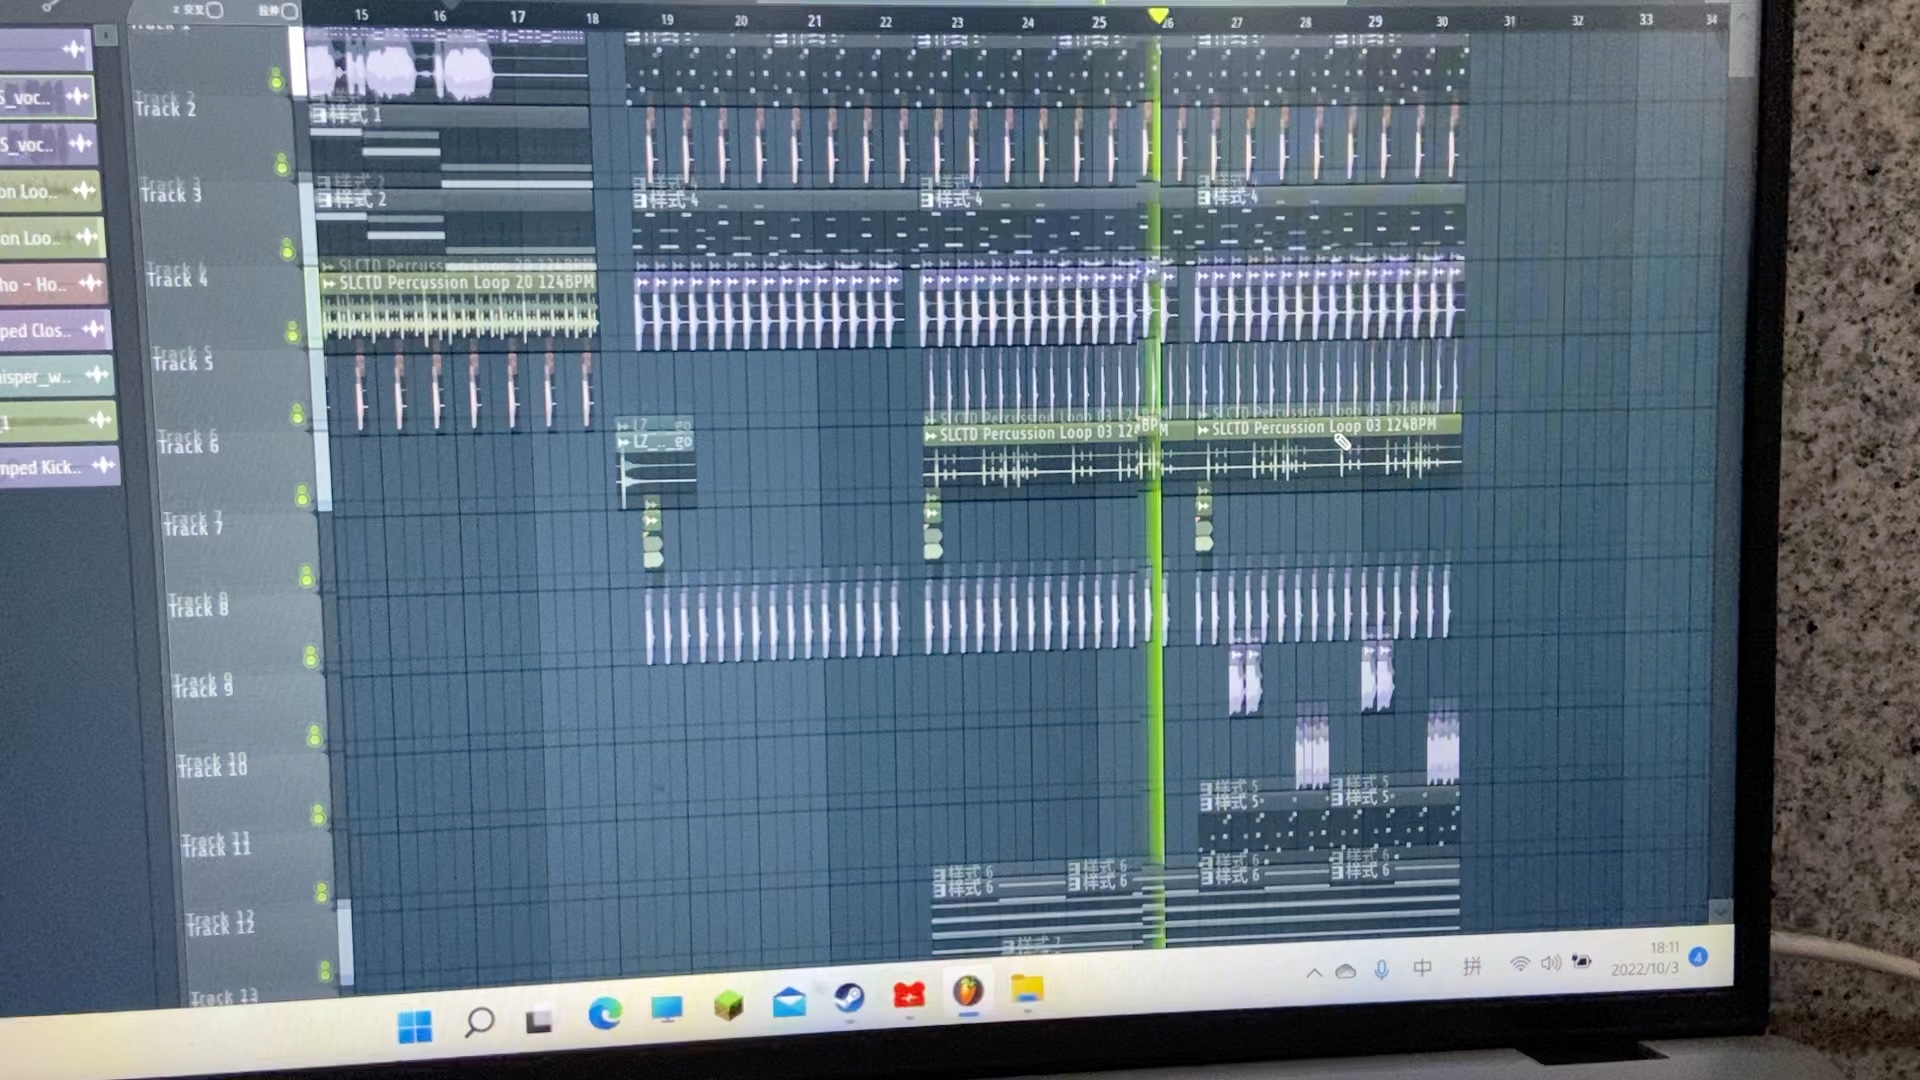Open the Mail app in taskbar

pos(789,1001)
